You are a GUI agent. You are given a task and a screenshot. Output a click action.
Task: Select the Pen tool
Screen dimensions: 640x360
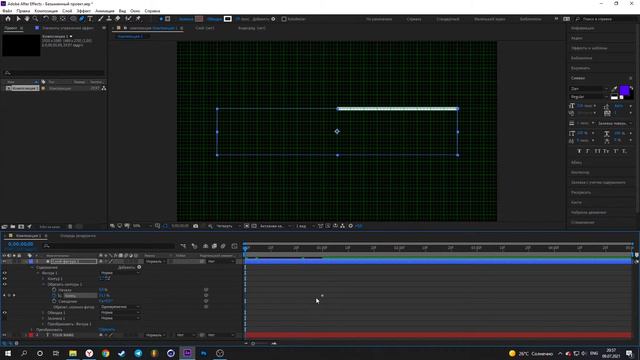click(82, 19)
